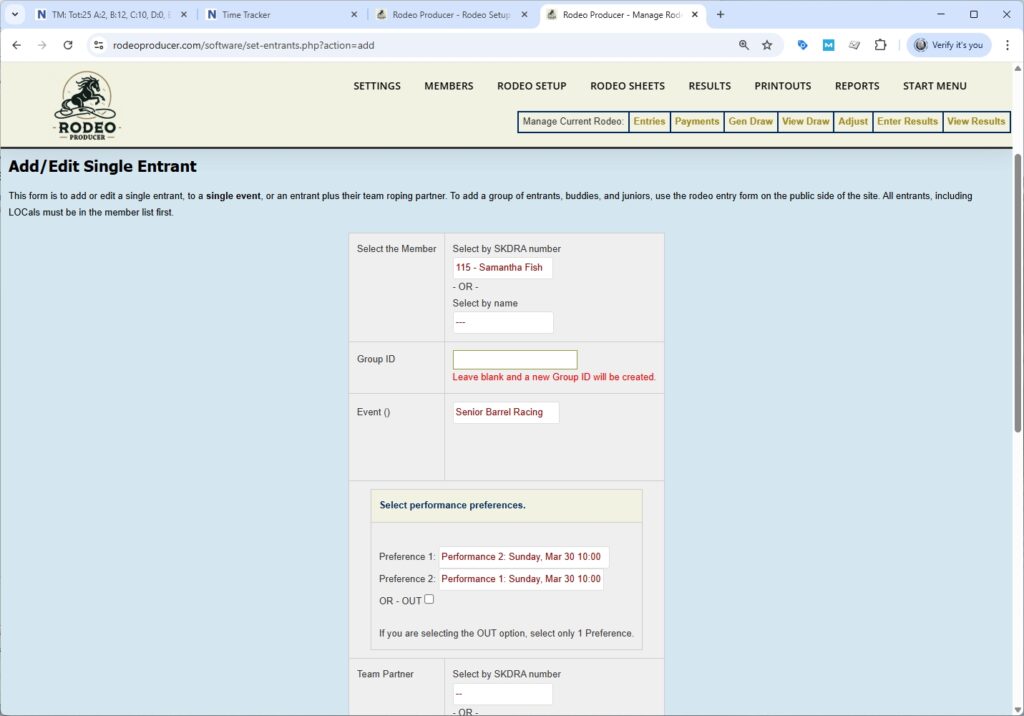
Task: Expand the Preference 1 performance dropdown
Action: 523,557
